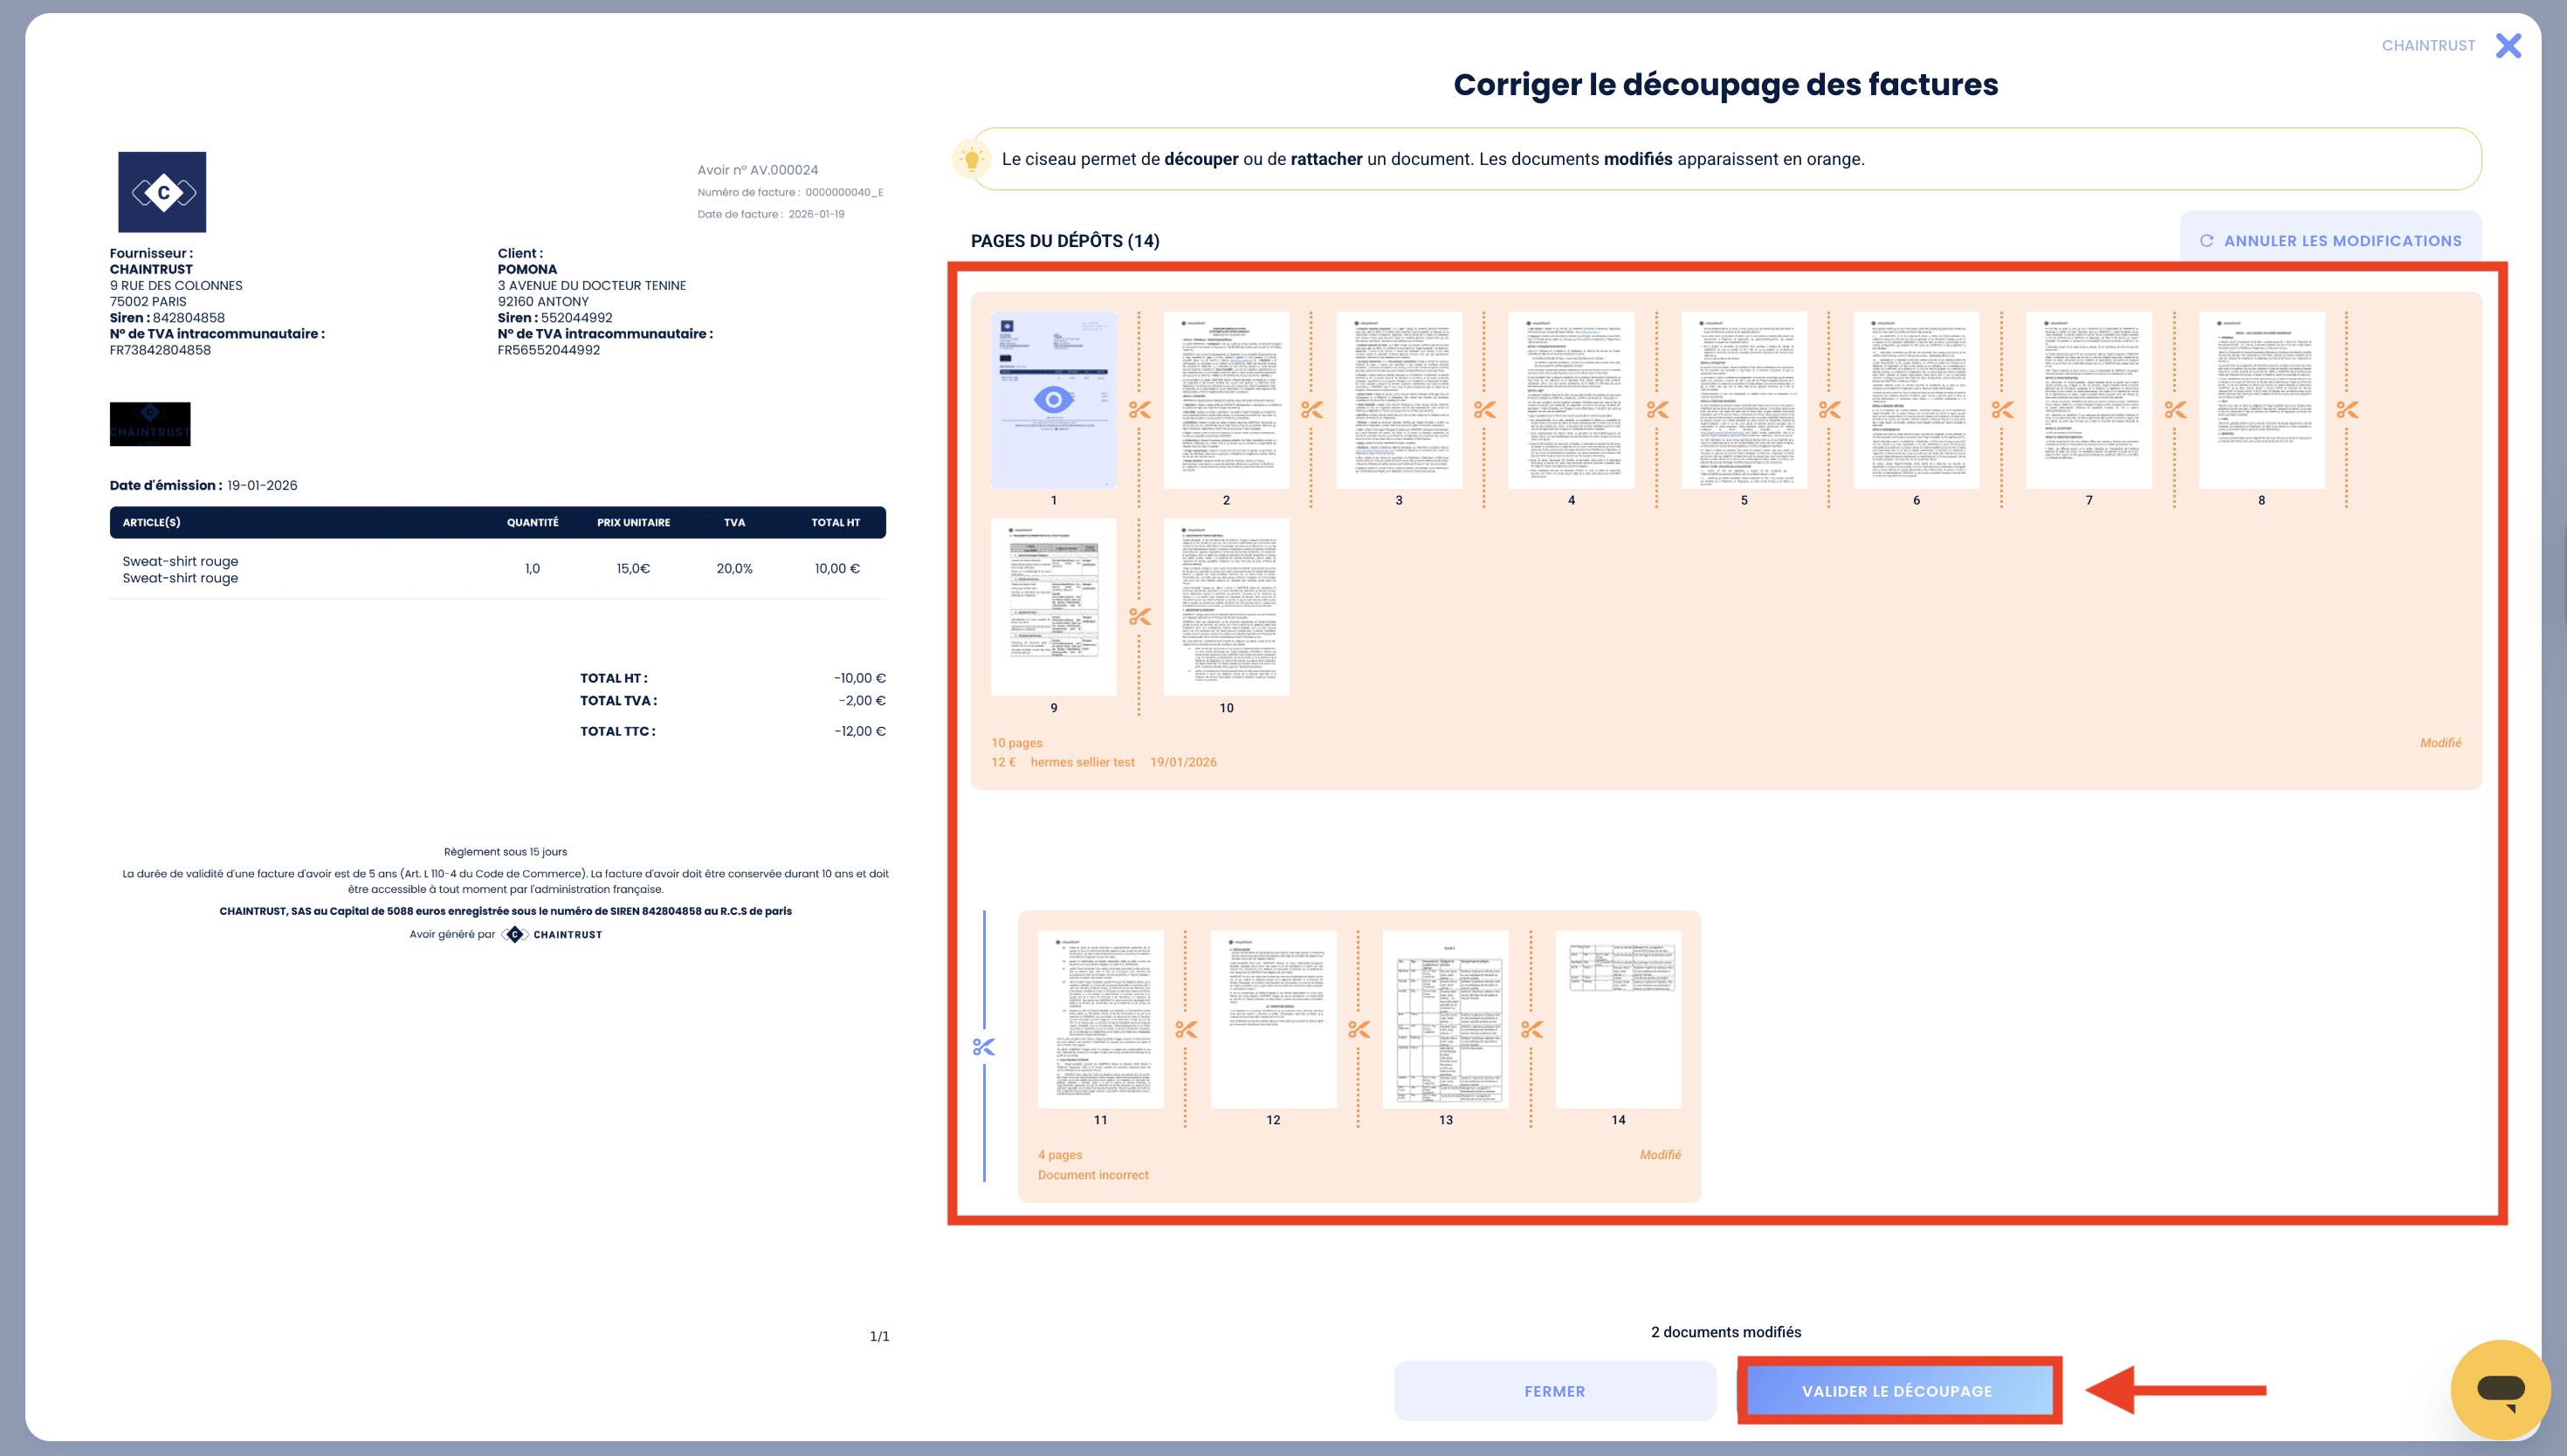The width and height of the screenshot is (2567, 1456).
Task: Click the scissors between pages 11 and 12
Action: click(x=1187, y=1029)
